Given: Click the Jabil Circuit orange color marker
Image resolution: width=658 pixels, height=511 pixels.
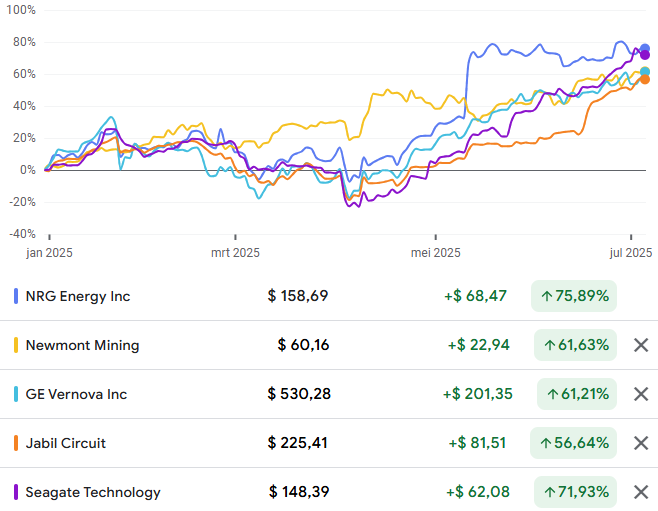Looking at the screenshot, I should point(16,443).
